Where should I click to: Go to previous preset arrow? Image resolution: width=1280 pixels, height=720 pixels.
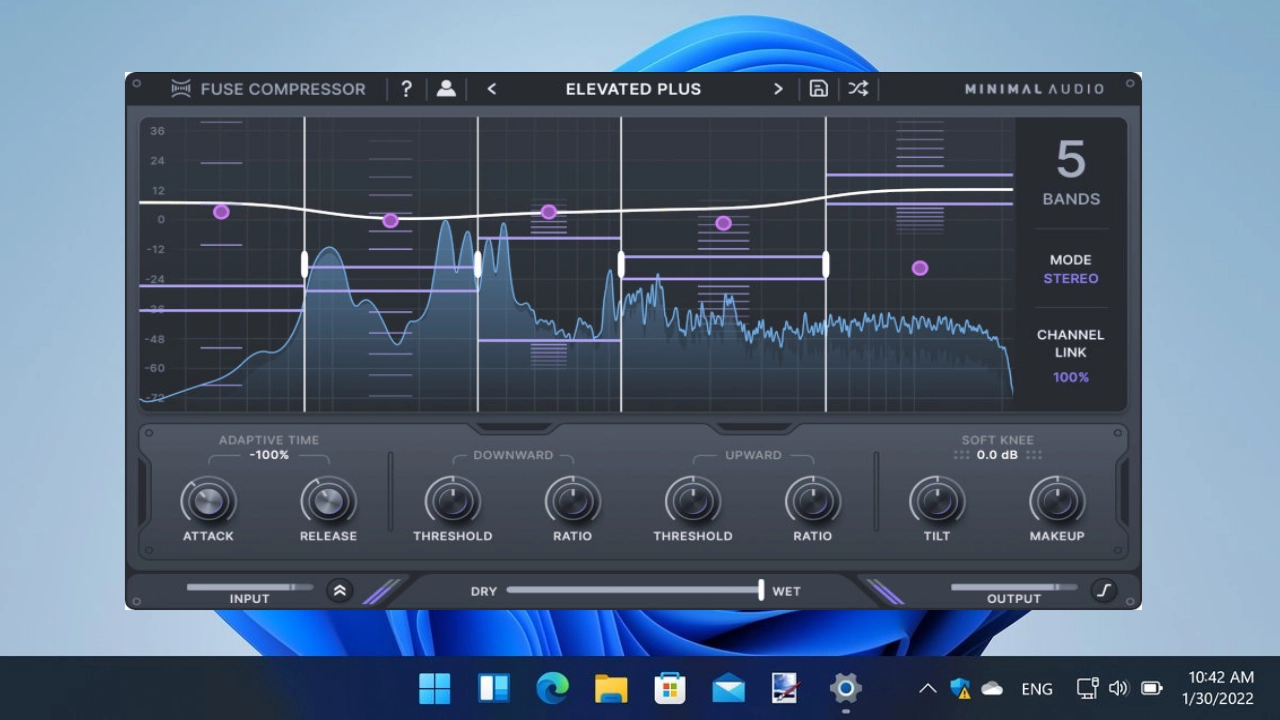pyautogui.click(x=491, y=89)
